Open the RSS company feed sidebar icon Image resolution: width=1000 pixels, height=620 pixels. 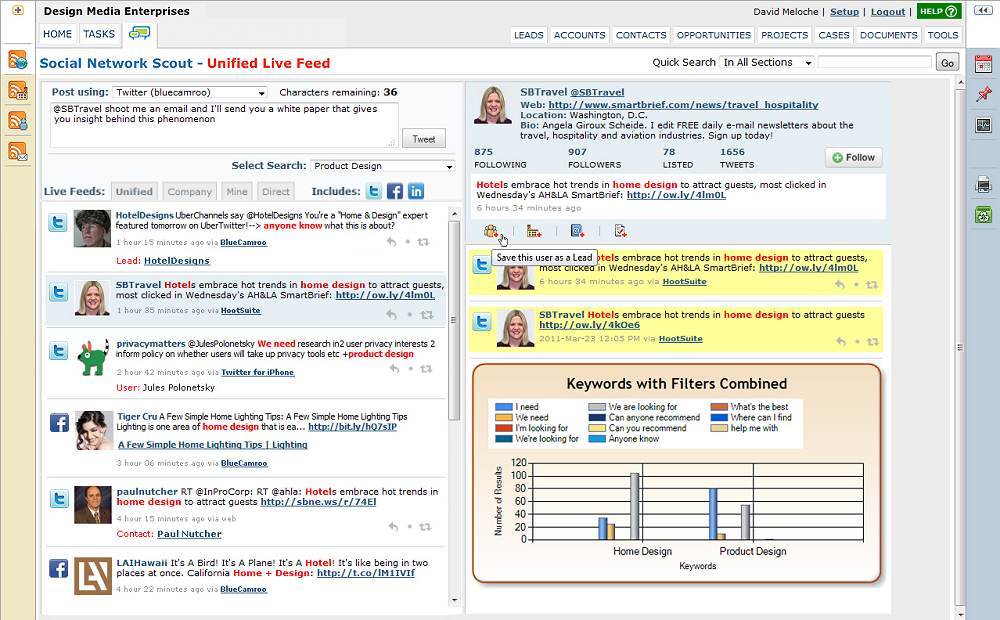point(18,91)
